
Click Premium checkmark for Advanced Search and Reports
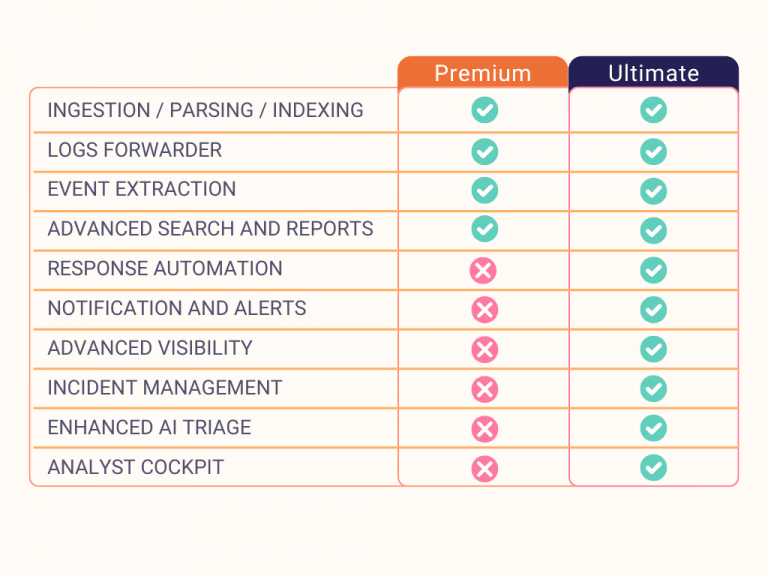click(484, 229)
